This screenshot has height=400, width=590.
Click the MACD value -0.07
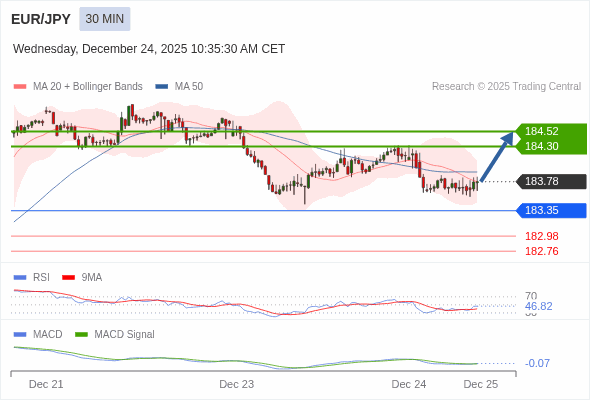tap(537, 363)
